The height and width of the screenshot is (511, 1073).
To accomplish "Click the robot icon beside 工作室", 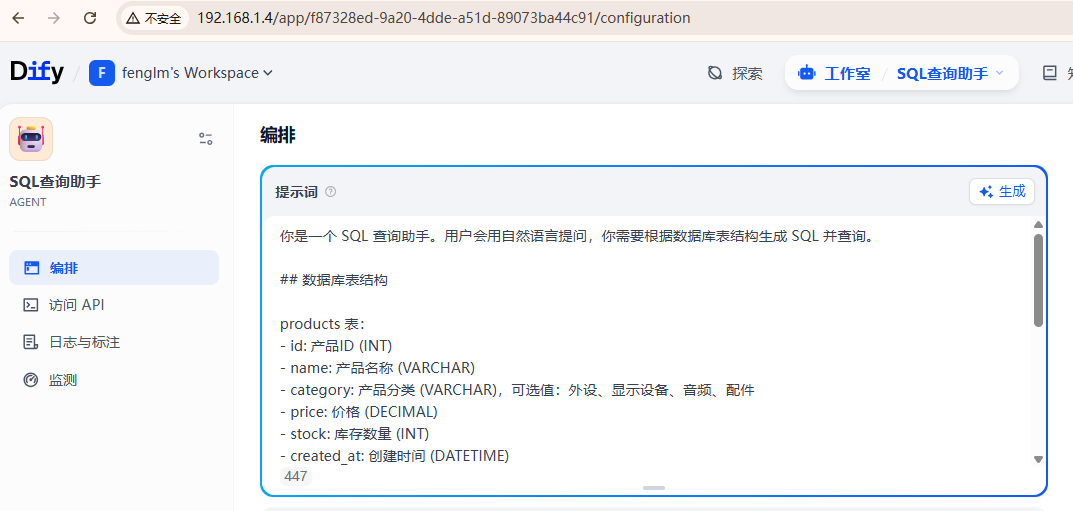I will (x=807, y=73).
